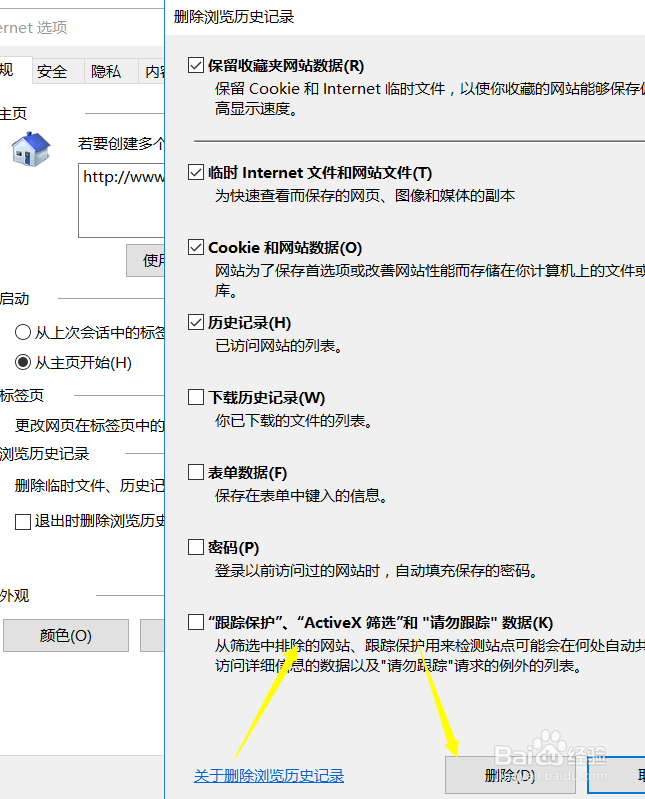Click the 使用 button below home page box
The height and width of the screenshot is (799, 645).
pyautogui.click(x=146, y=260)
